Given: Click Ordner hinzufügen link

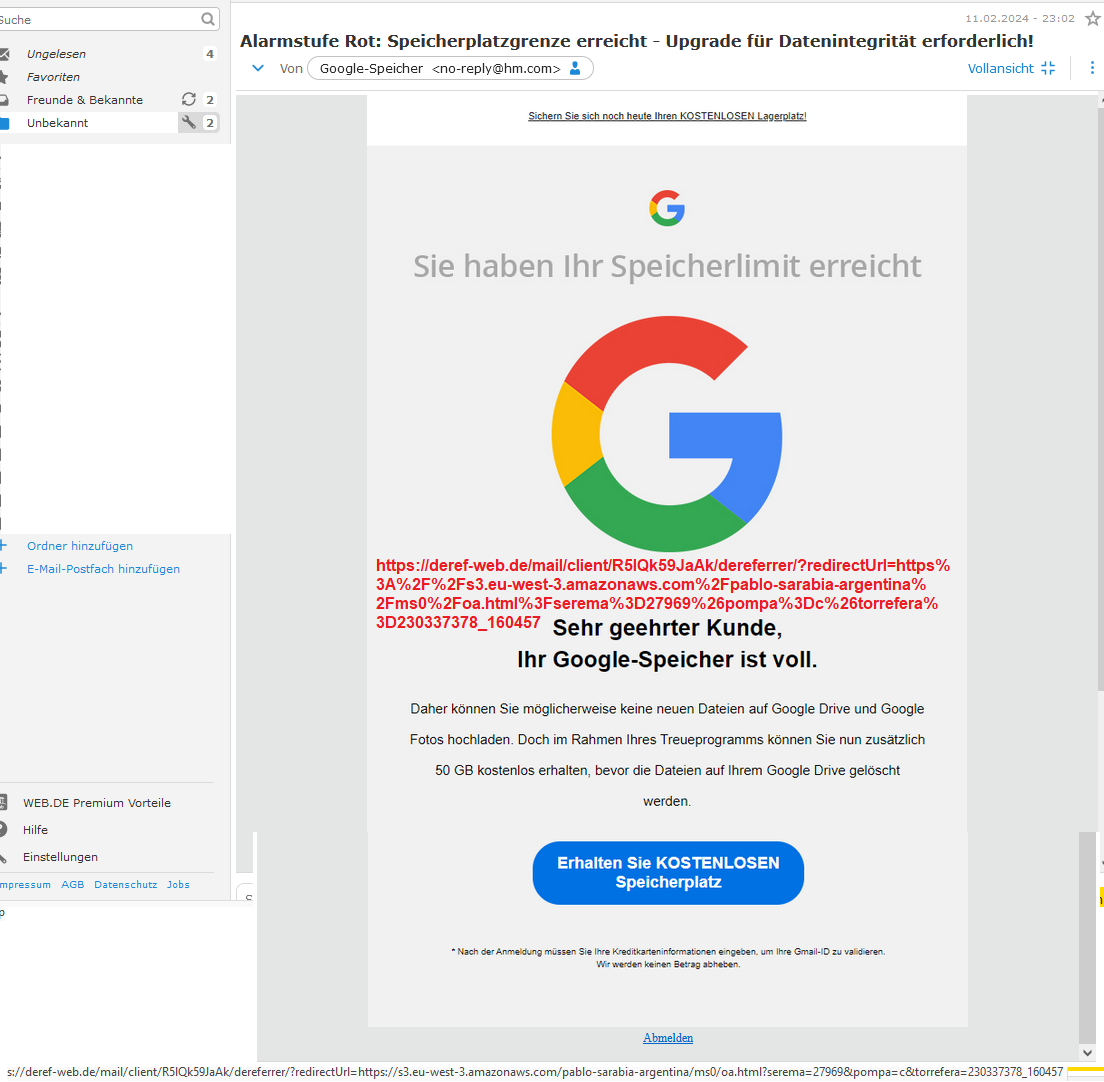Looking at the screenshot, I should (80, 546).
